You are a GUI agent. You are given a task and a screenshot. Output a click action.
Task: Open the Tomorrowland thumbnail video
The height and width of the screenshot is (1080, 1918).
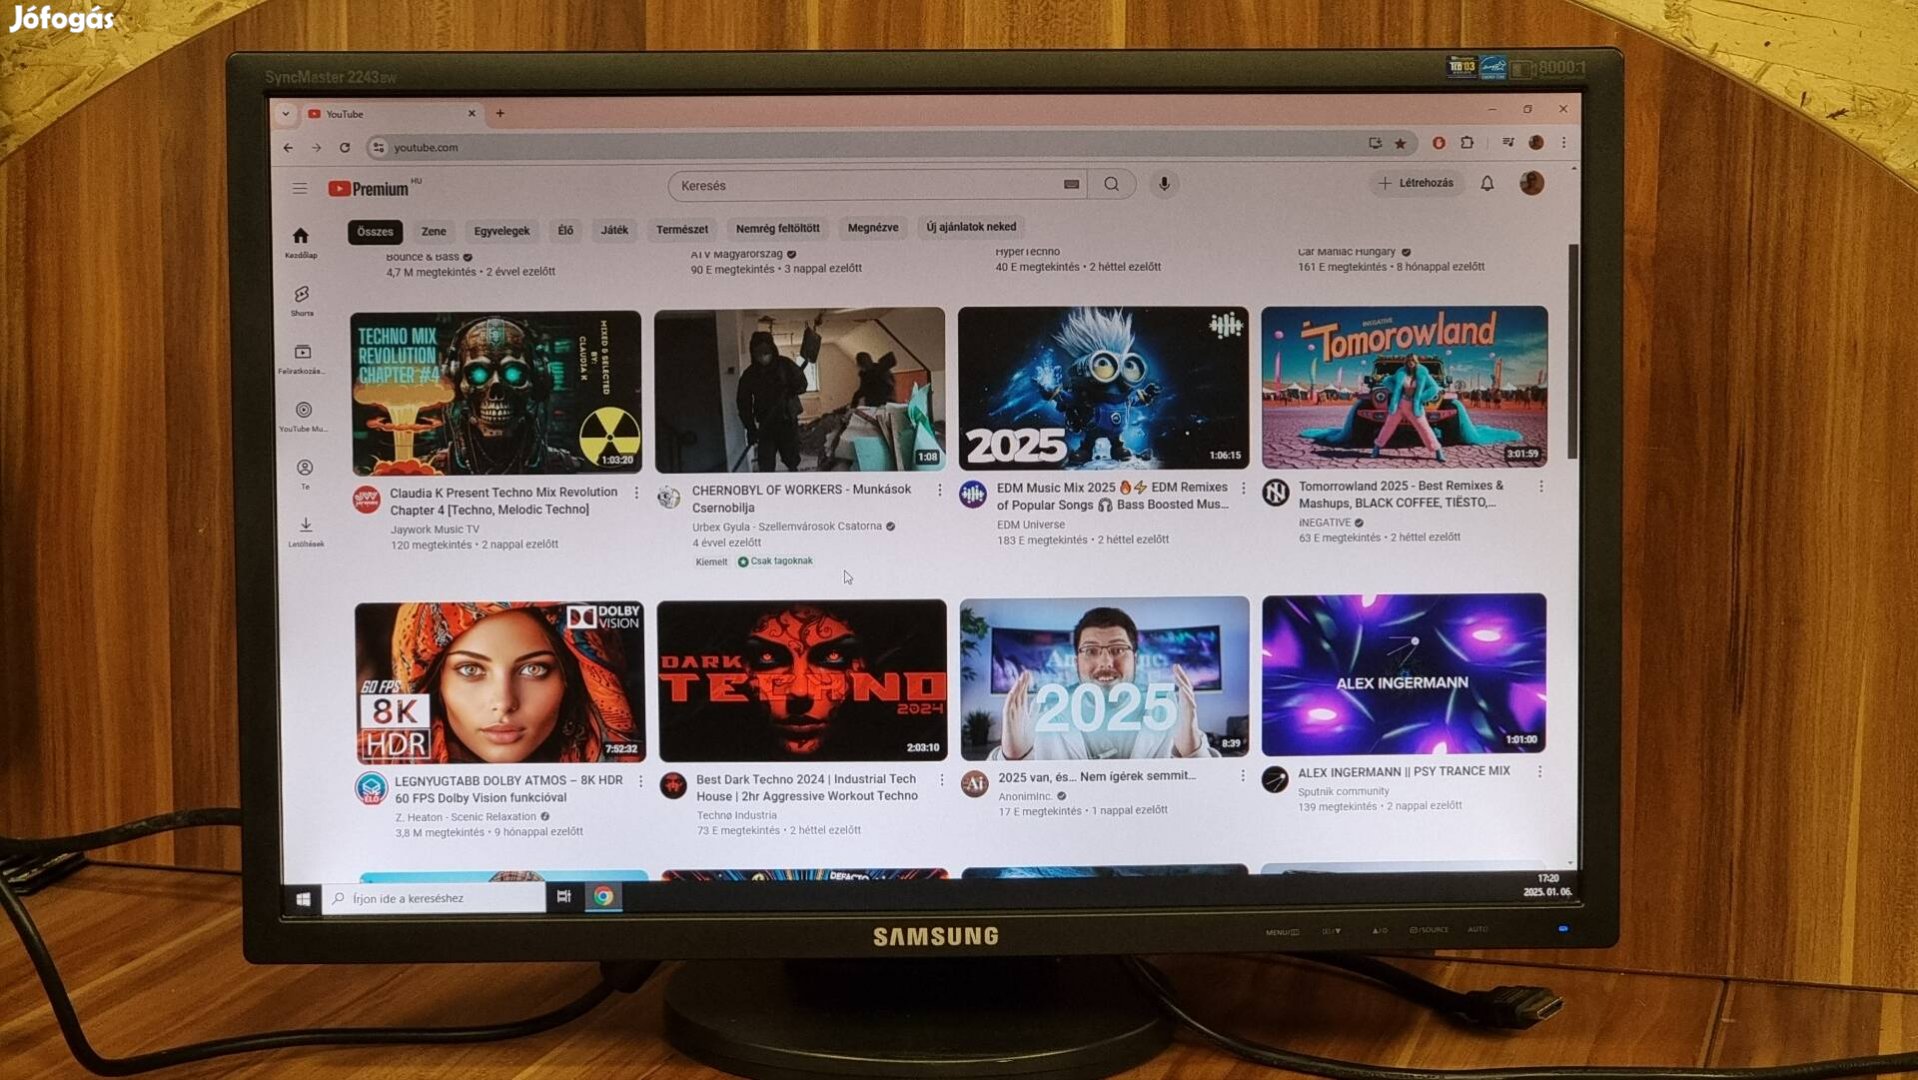click(1404, 387)
